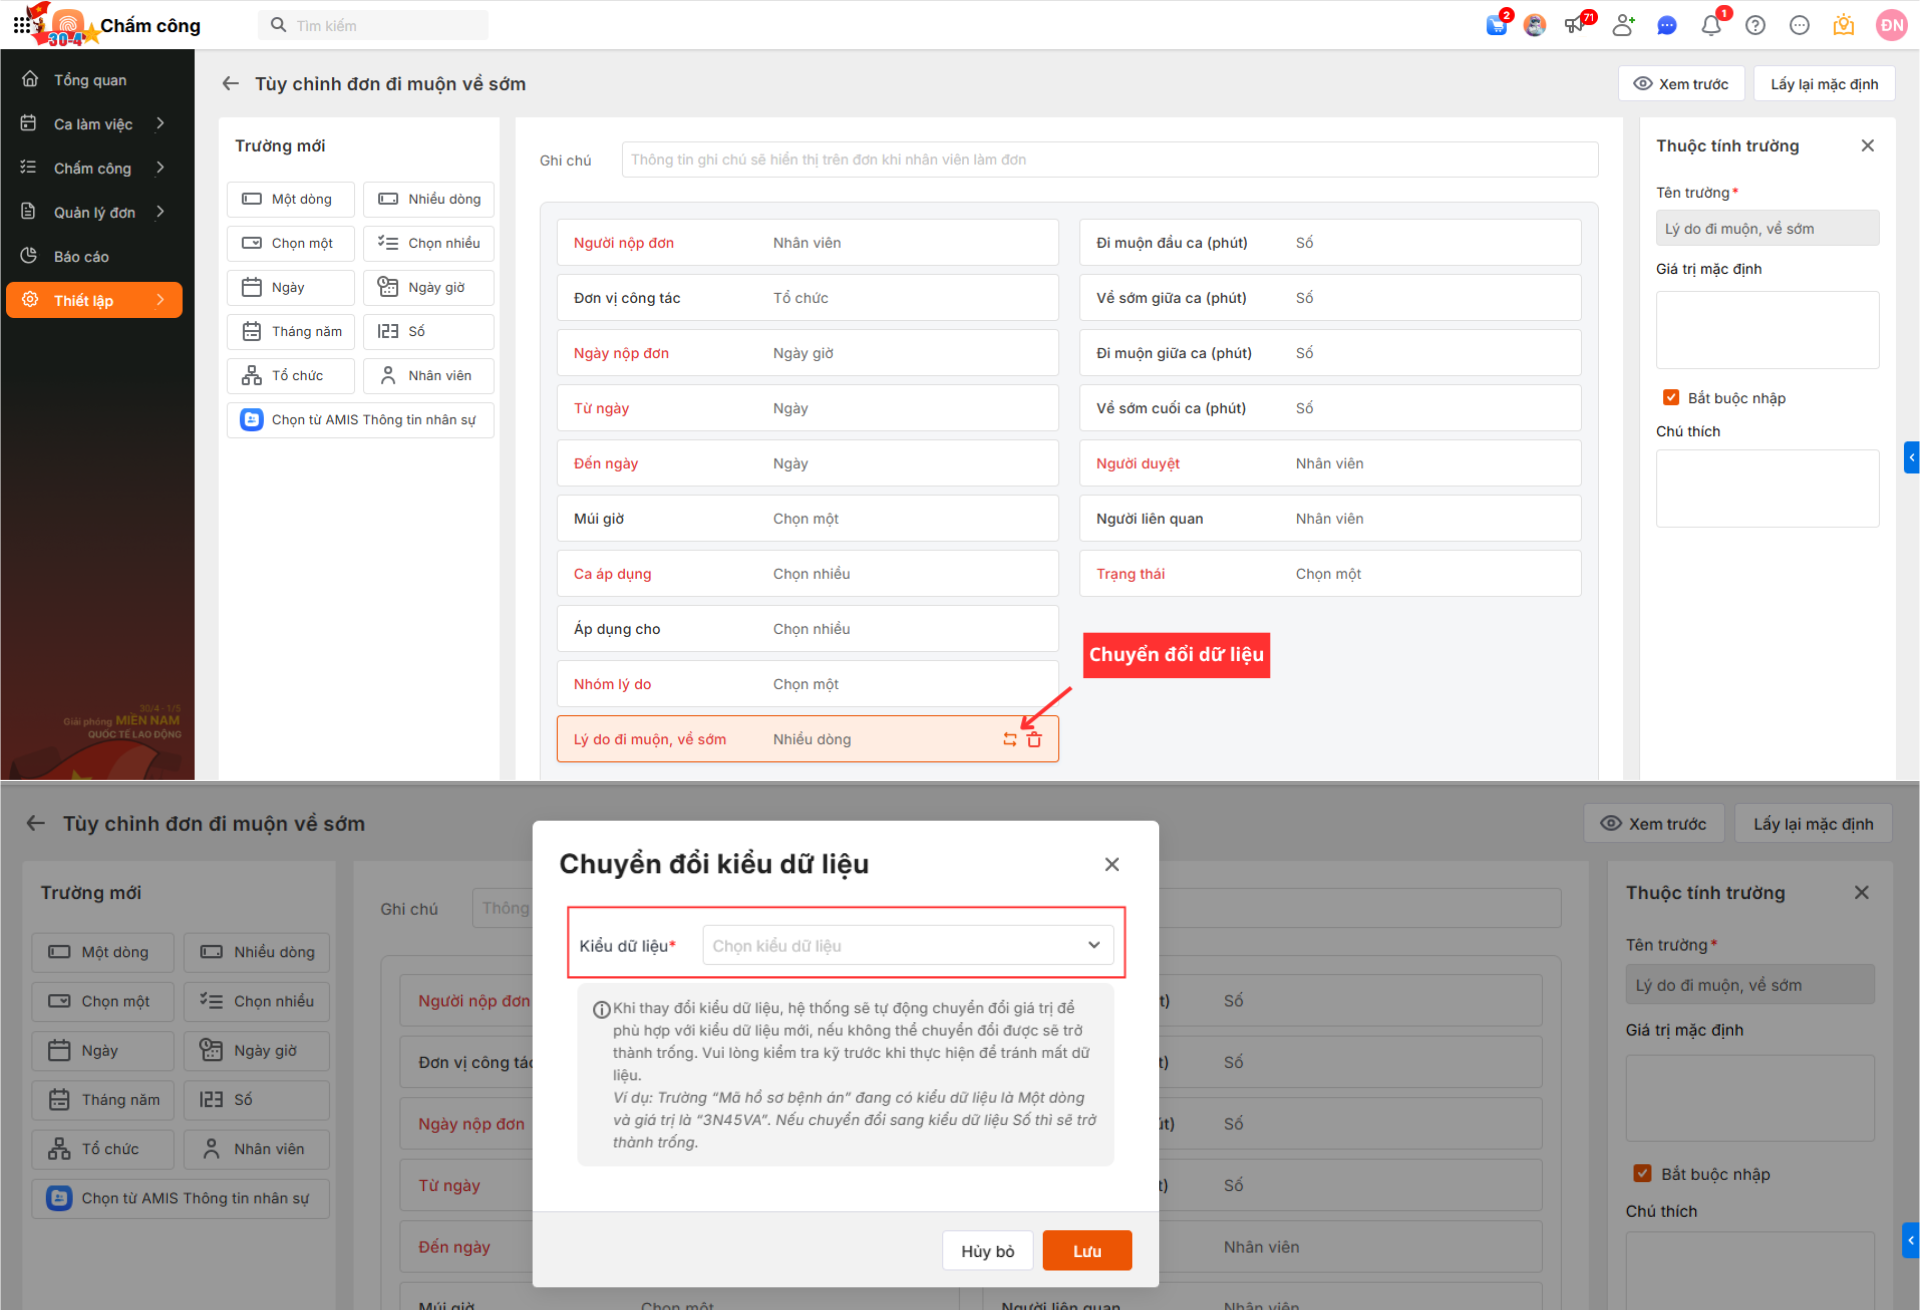
Task: Click the data conversion icon on Lý do row
Action: click(1009, 739)
